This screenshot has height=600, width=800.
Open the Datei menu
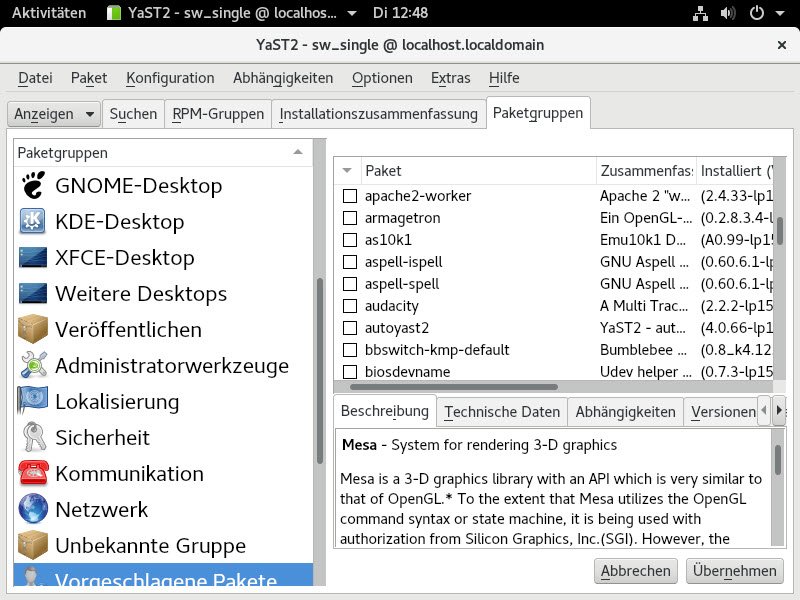pos(35,78)
